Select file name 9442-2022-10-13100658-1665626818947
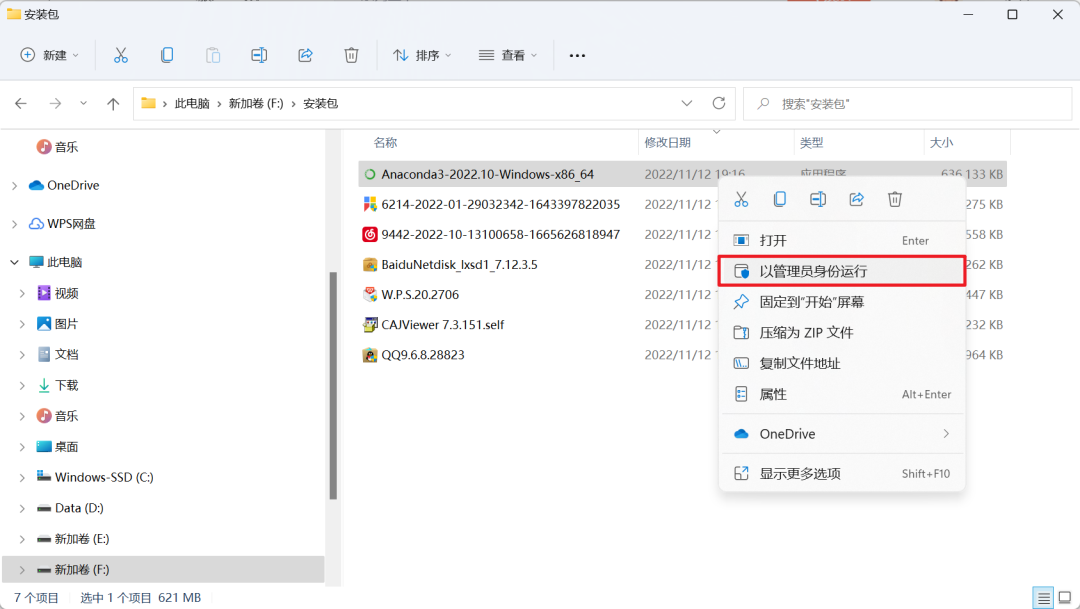The height and width of the screenshot is (609, 1080). point(501,234)
